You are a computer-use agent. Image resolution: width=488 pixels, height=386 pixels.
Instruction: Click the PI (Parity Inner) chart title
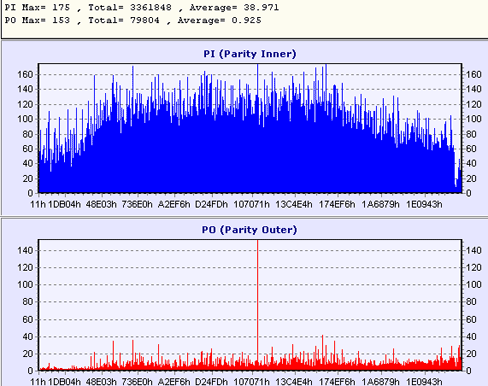click(x=250, y=54)
